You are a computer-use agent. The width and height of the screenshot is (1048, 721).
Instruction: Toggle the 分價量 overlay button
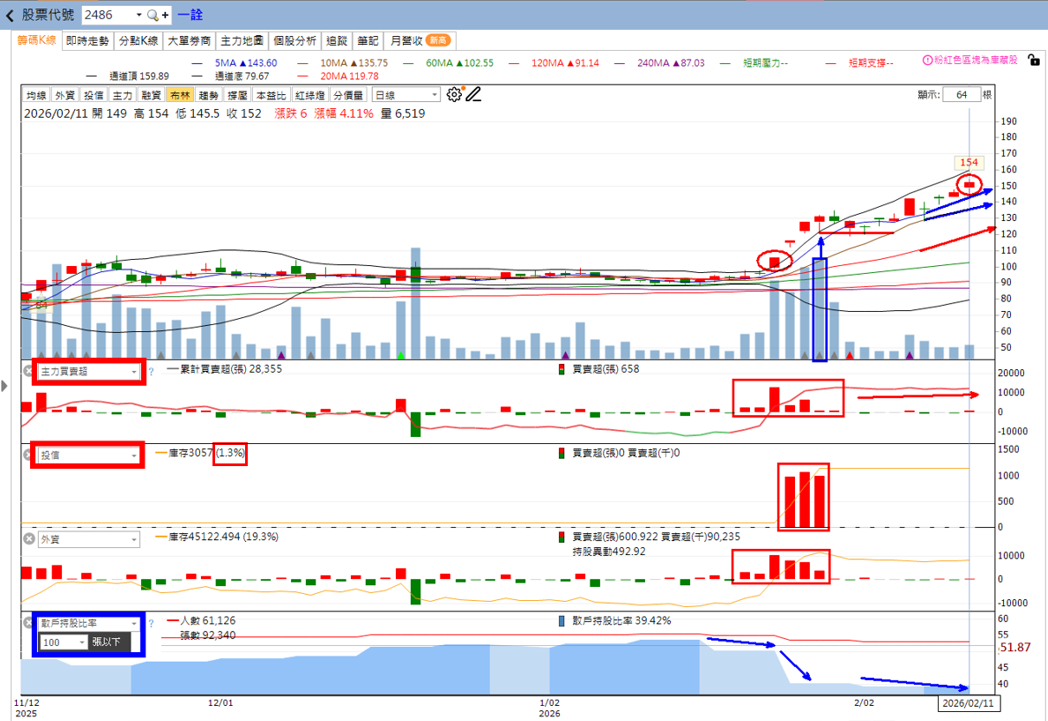coord(348,95)
